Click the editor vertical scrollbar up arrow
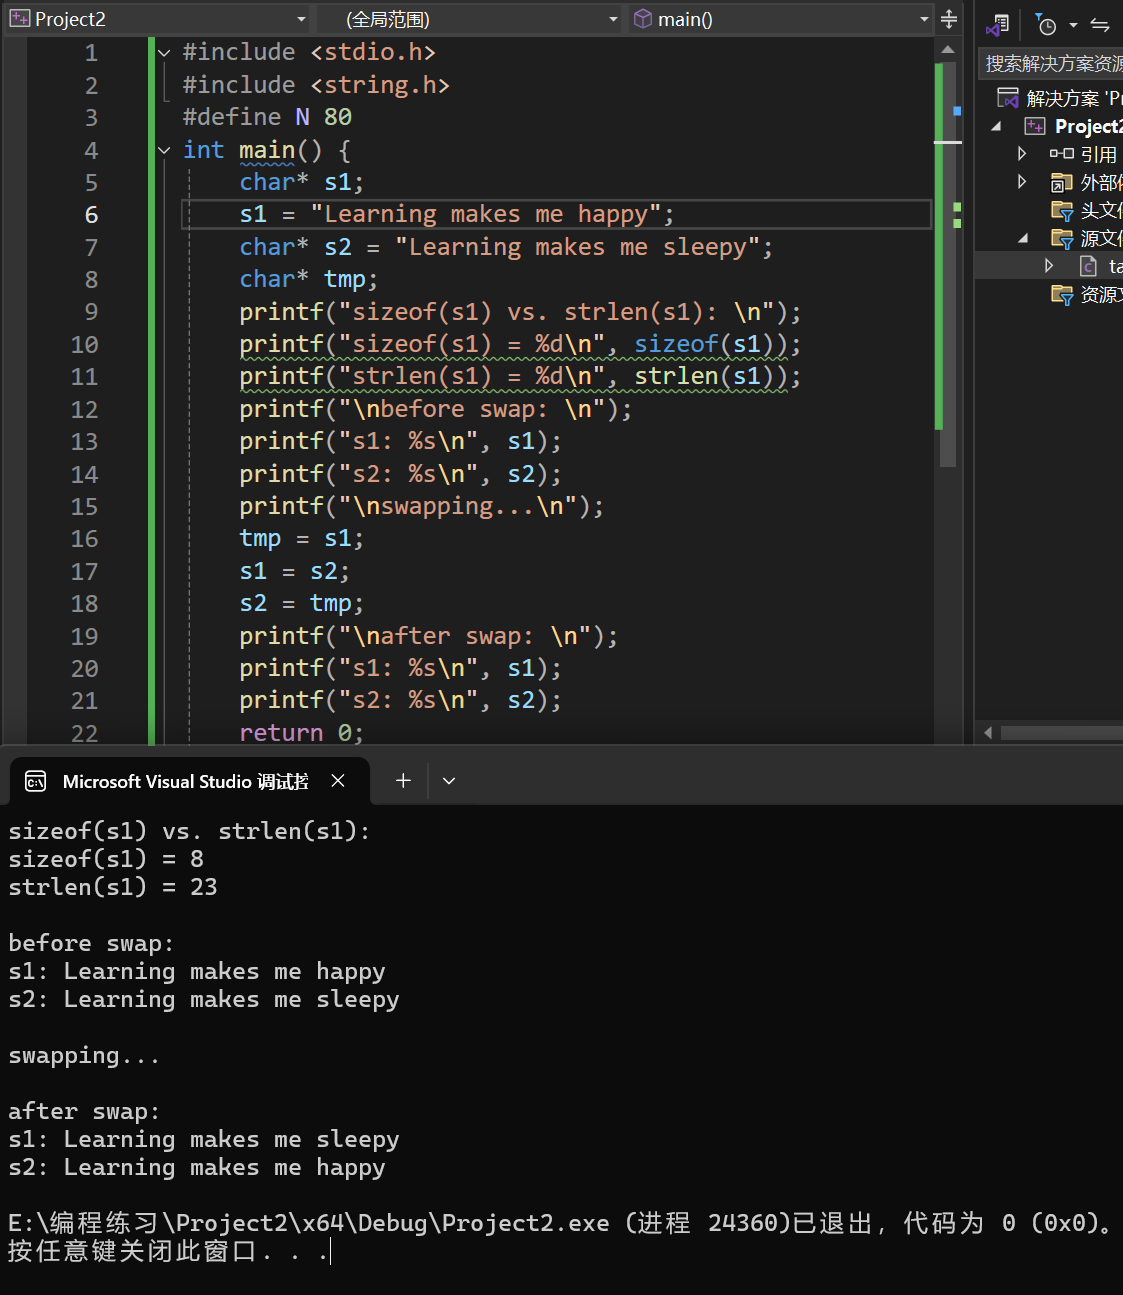 948,49
